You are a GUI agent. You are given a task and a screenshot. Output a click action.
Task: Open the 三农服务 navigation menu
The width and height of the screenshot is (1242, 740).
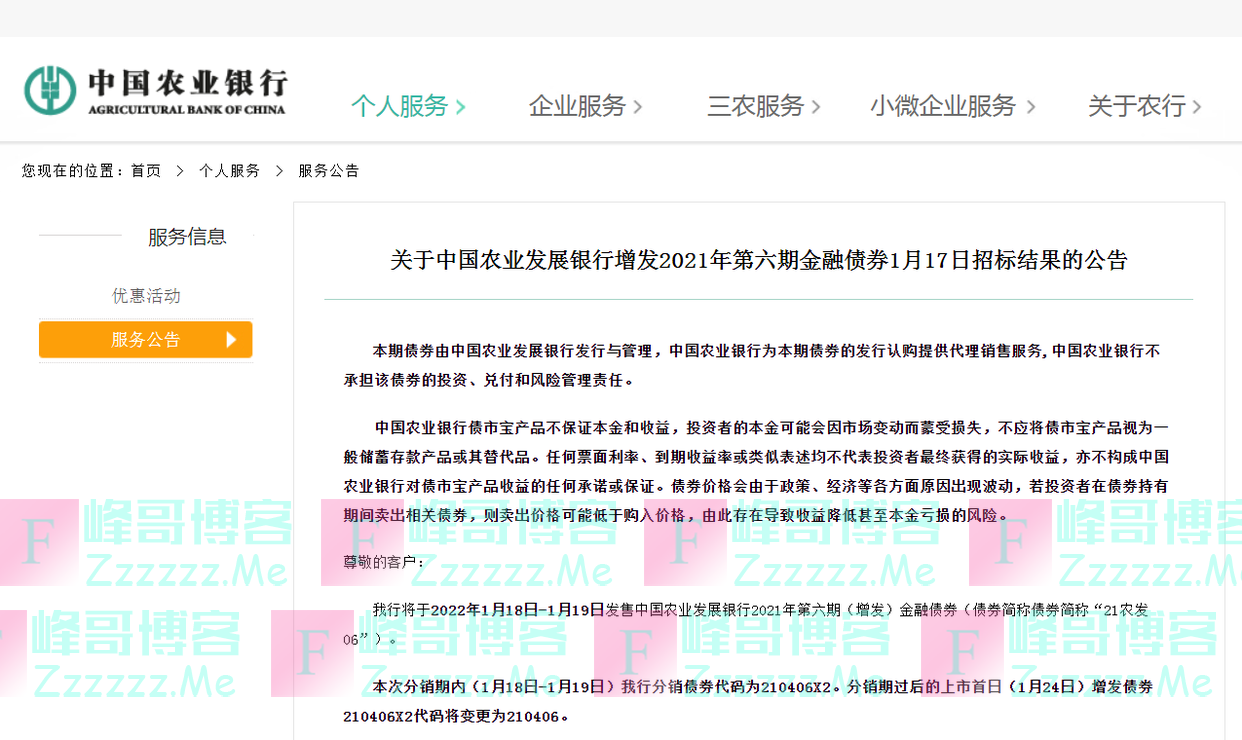coord(764,106)
